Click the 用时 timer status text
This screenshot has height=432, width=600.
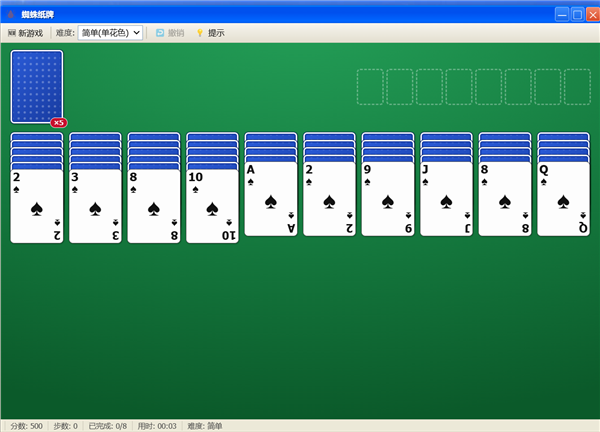click(x=157, y=426)
